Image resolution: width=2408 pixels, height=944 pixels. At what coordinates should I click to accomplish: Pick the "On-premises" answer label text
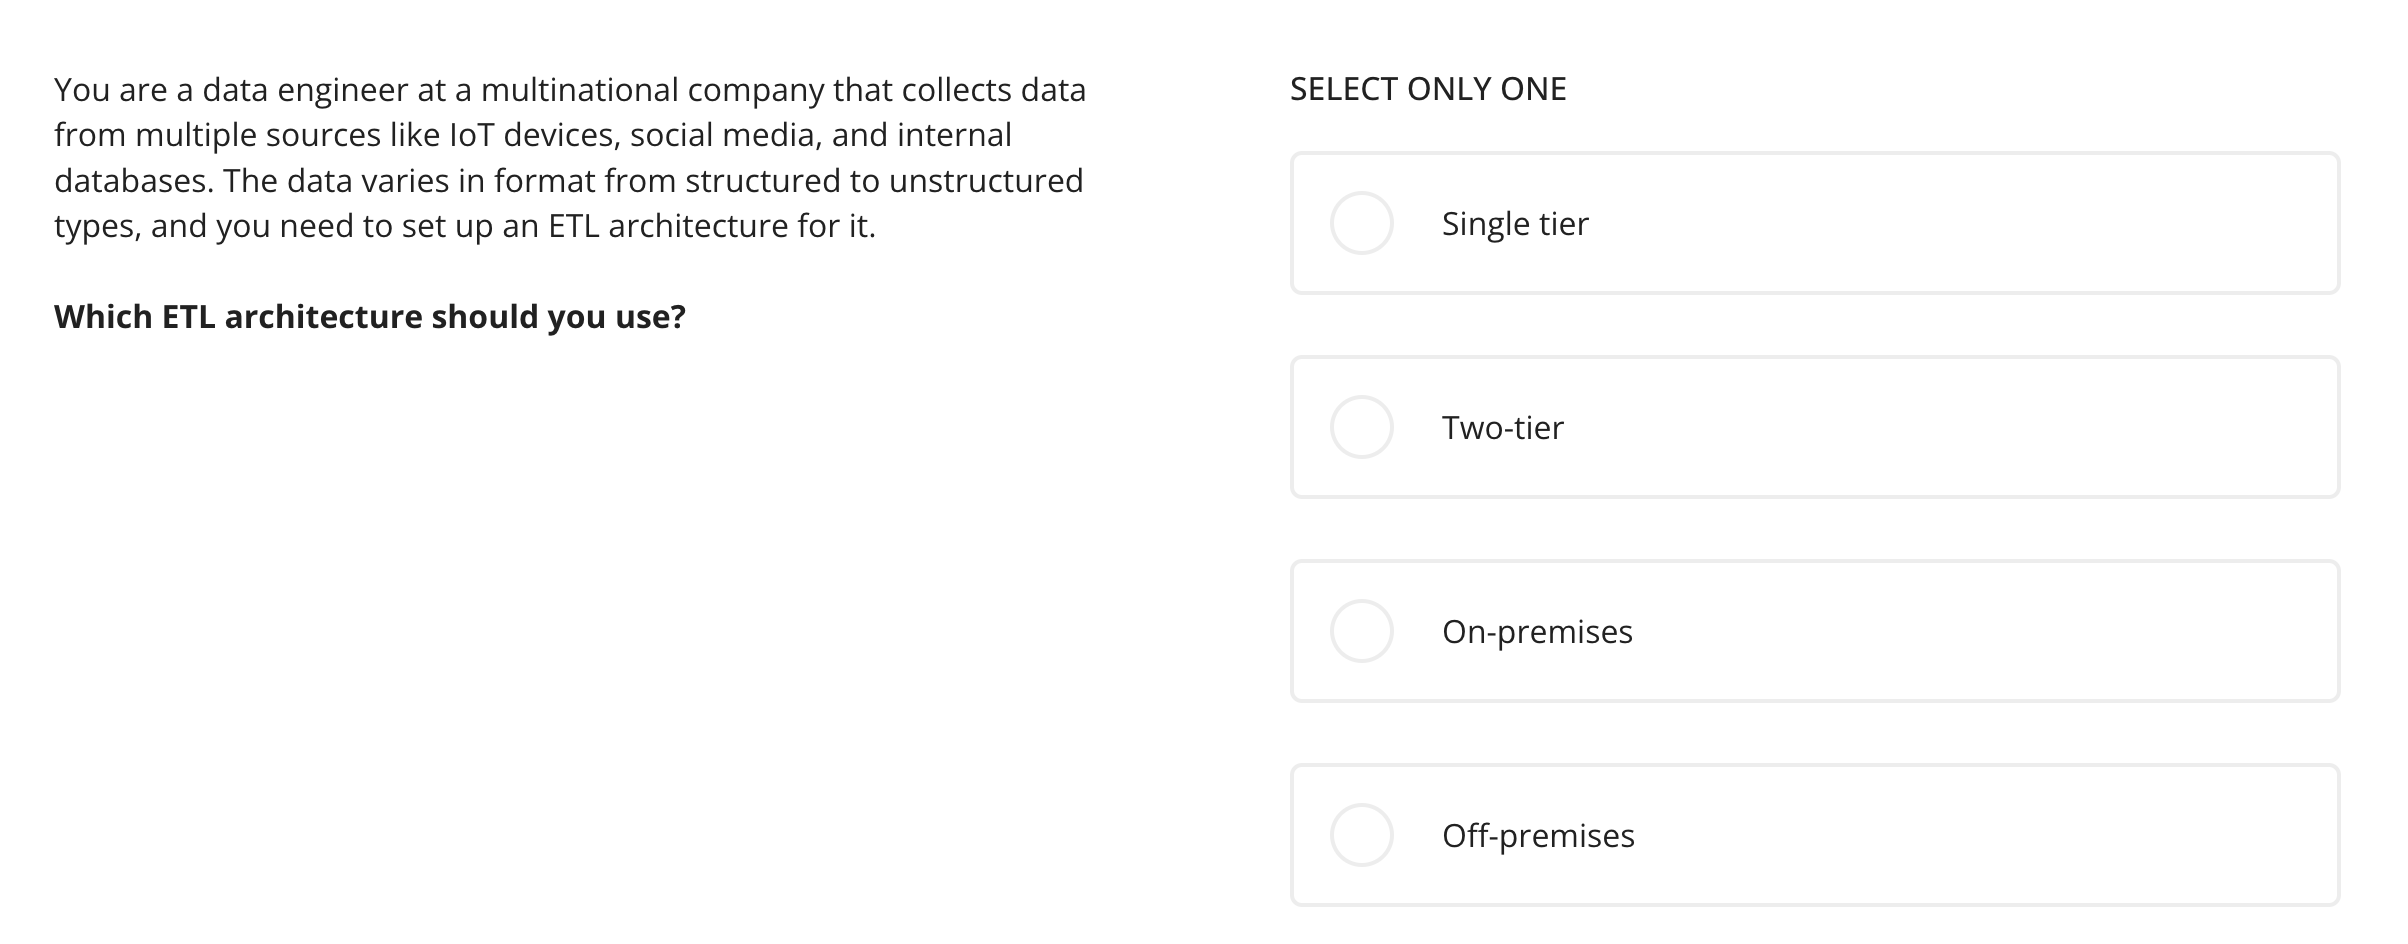1537,632
